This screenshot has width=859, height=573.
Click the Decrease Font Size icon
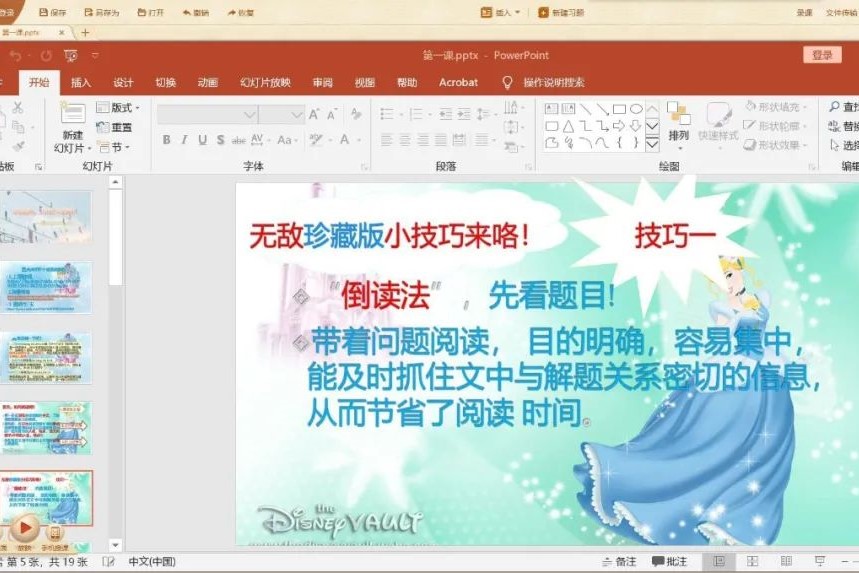(x=332, y=114)
